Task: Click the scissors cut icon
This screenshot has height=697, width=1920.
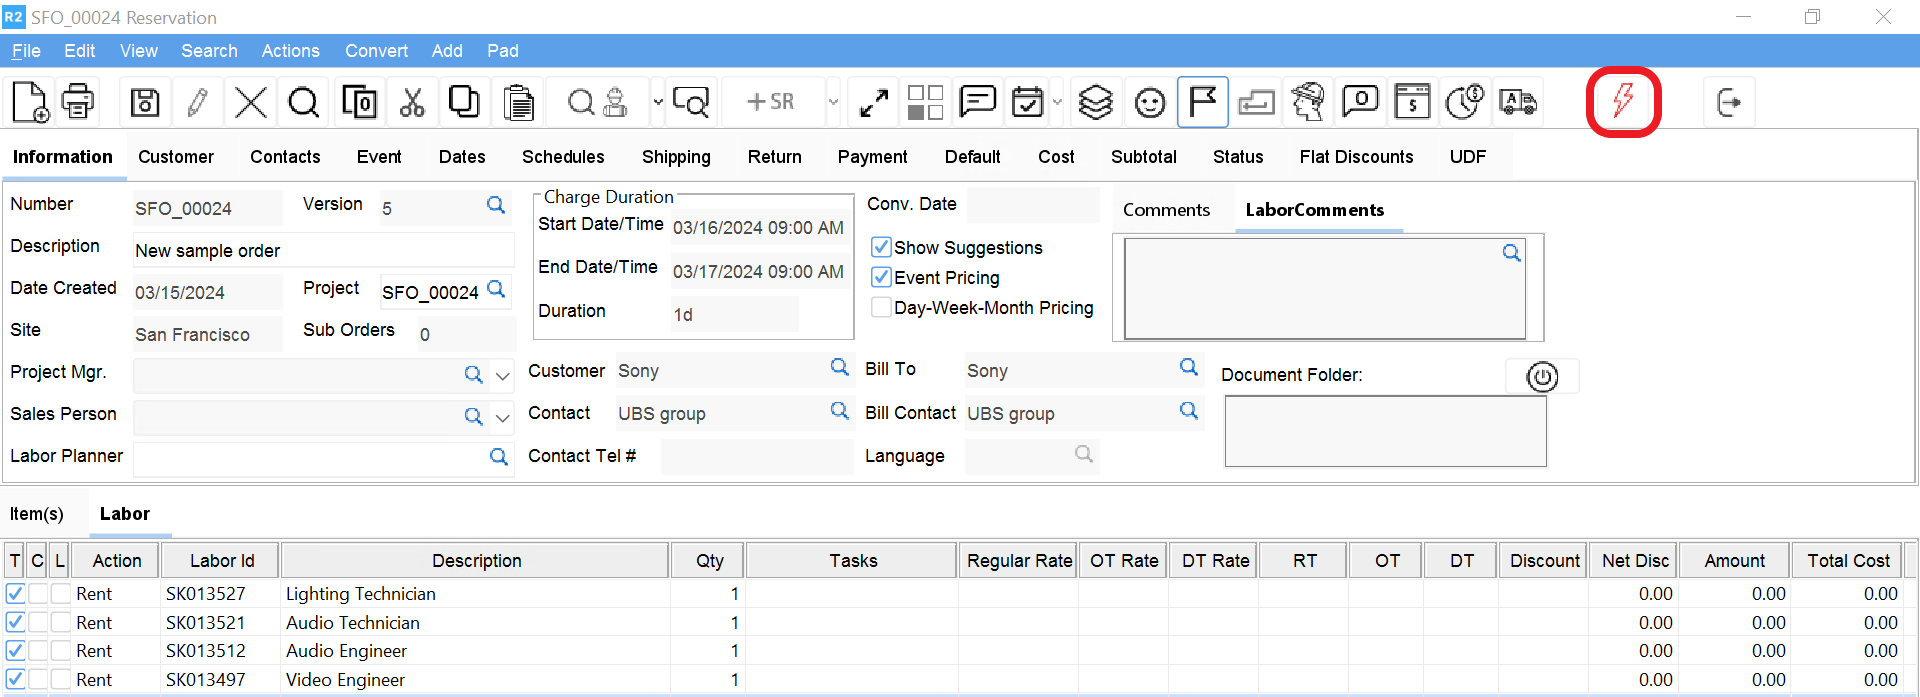Action: 412,102
